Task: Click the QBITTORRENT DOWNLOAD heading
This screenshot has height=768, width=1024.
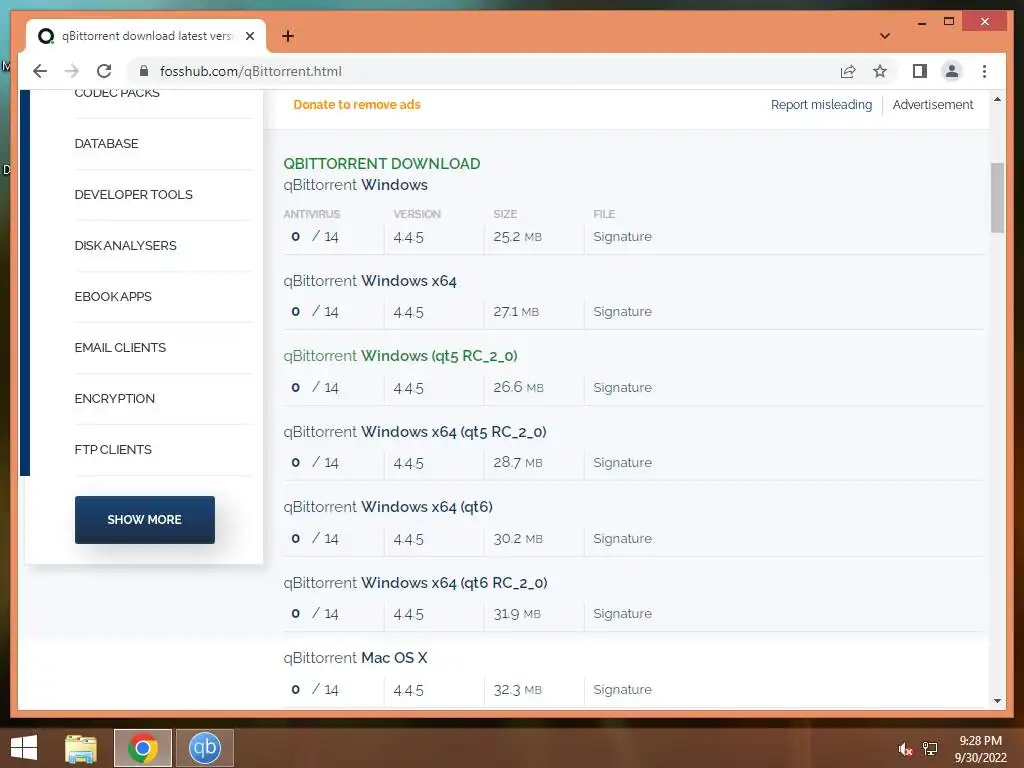Action: tap(382, 164)
